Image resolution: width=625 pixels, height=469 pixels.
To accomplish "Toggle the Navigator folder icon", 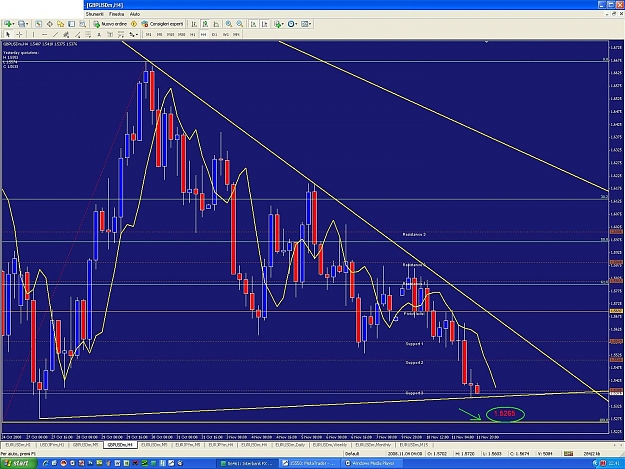I will [x=60, y=24].
